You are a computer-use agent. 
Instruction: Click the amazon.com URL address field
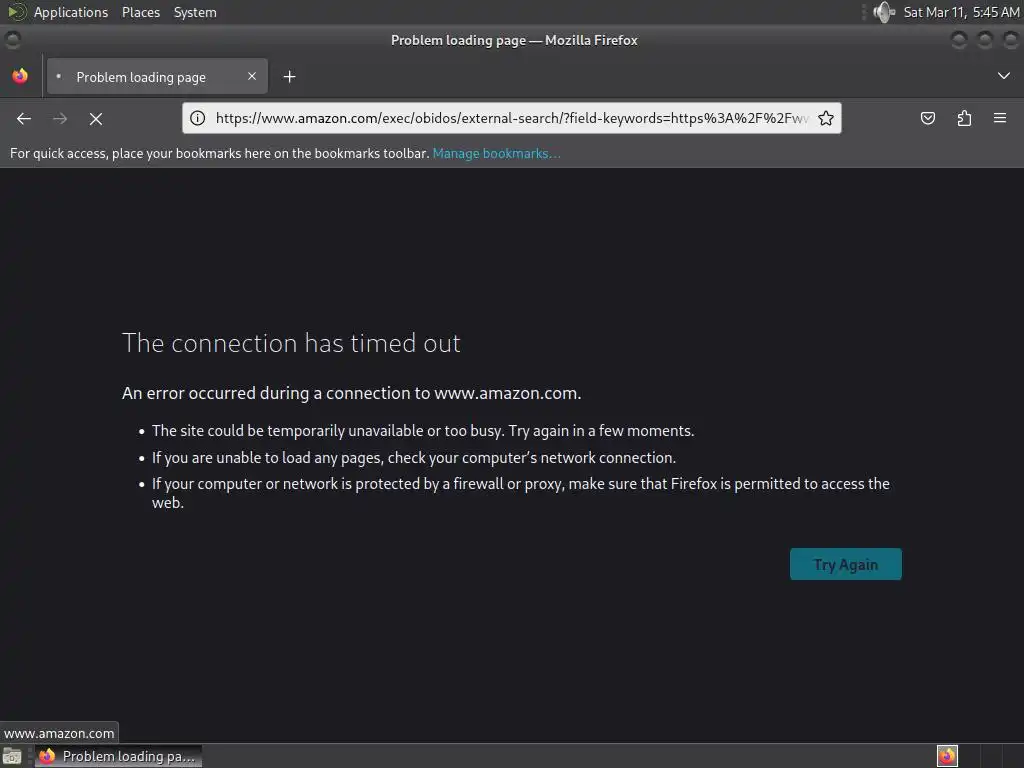click(513, 118)
